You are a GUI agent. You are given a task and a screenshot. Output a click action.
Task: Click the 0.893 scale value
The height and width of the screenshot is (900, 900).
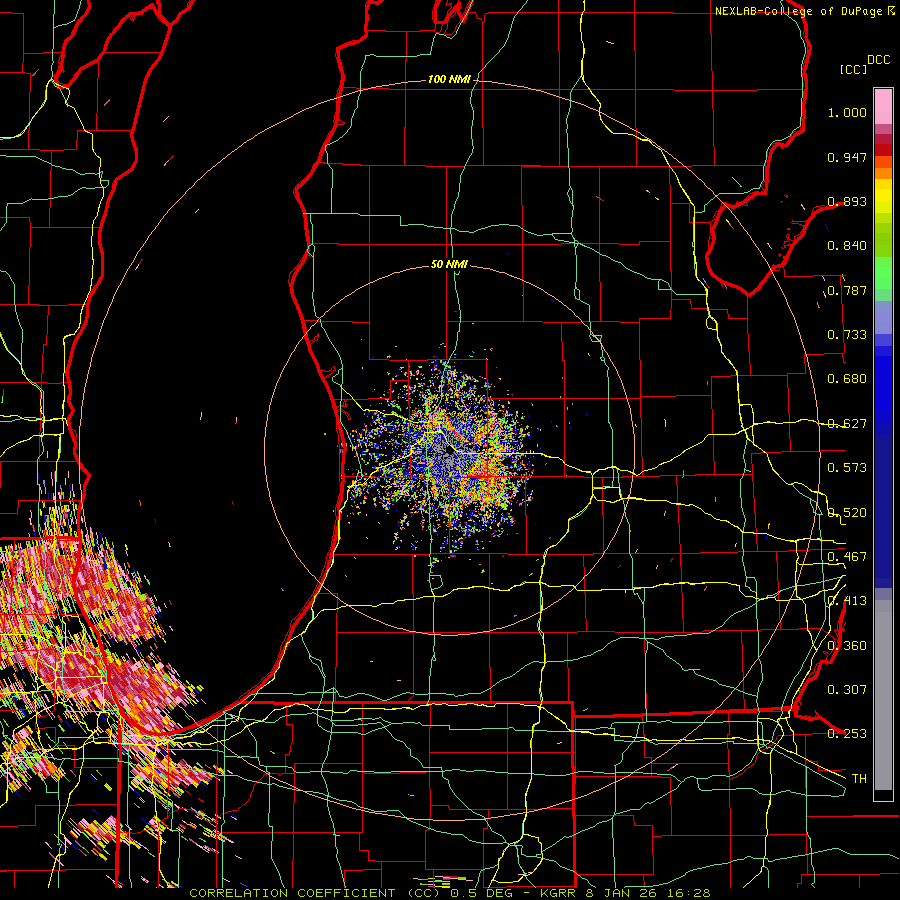[847, 201]
